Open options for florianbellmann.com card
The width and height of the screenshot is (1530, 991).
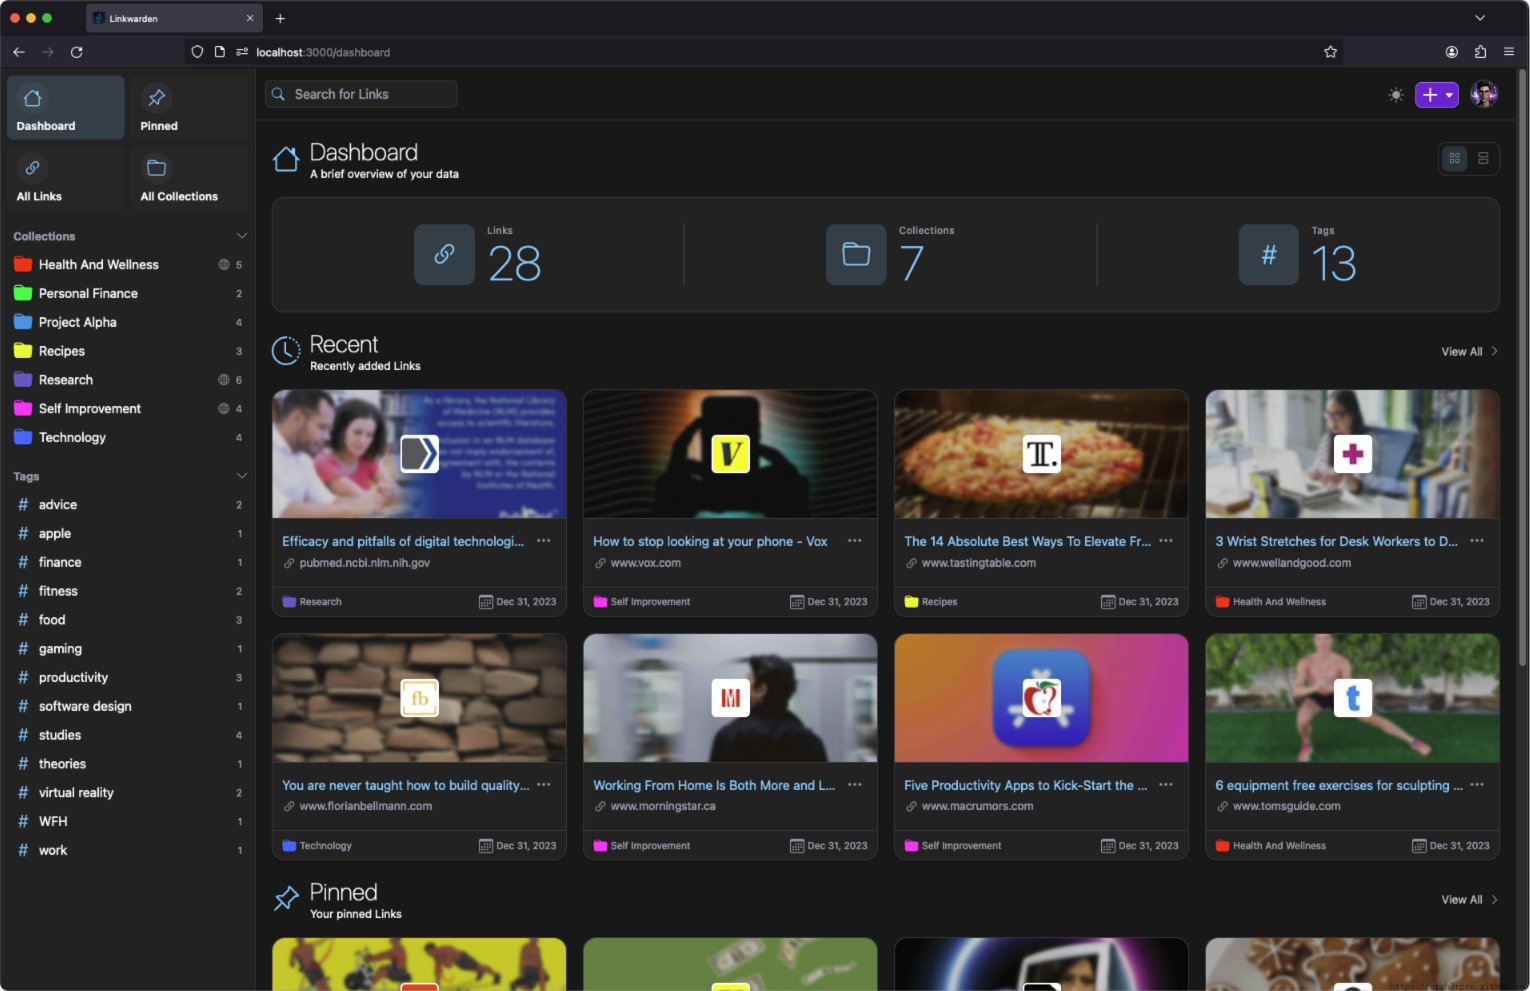(544, 785)
